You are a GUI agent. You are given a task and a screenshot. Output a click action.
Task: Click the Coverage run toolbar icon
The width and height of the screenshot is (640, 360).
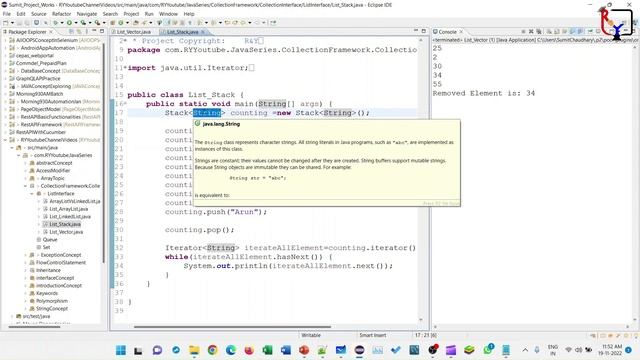pyautogui.click(x=83, y=22)
